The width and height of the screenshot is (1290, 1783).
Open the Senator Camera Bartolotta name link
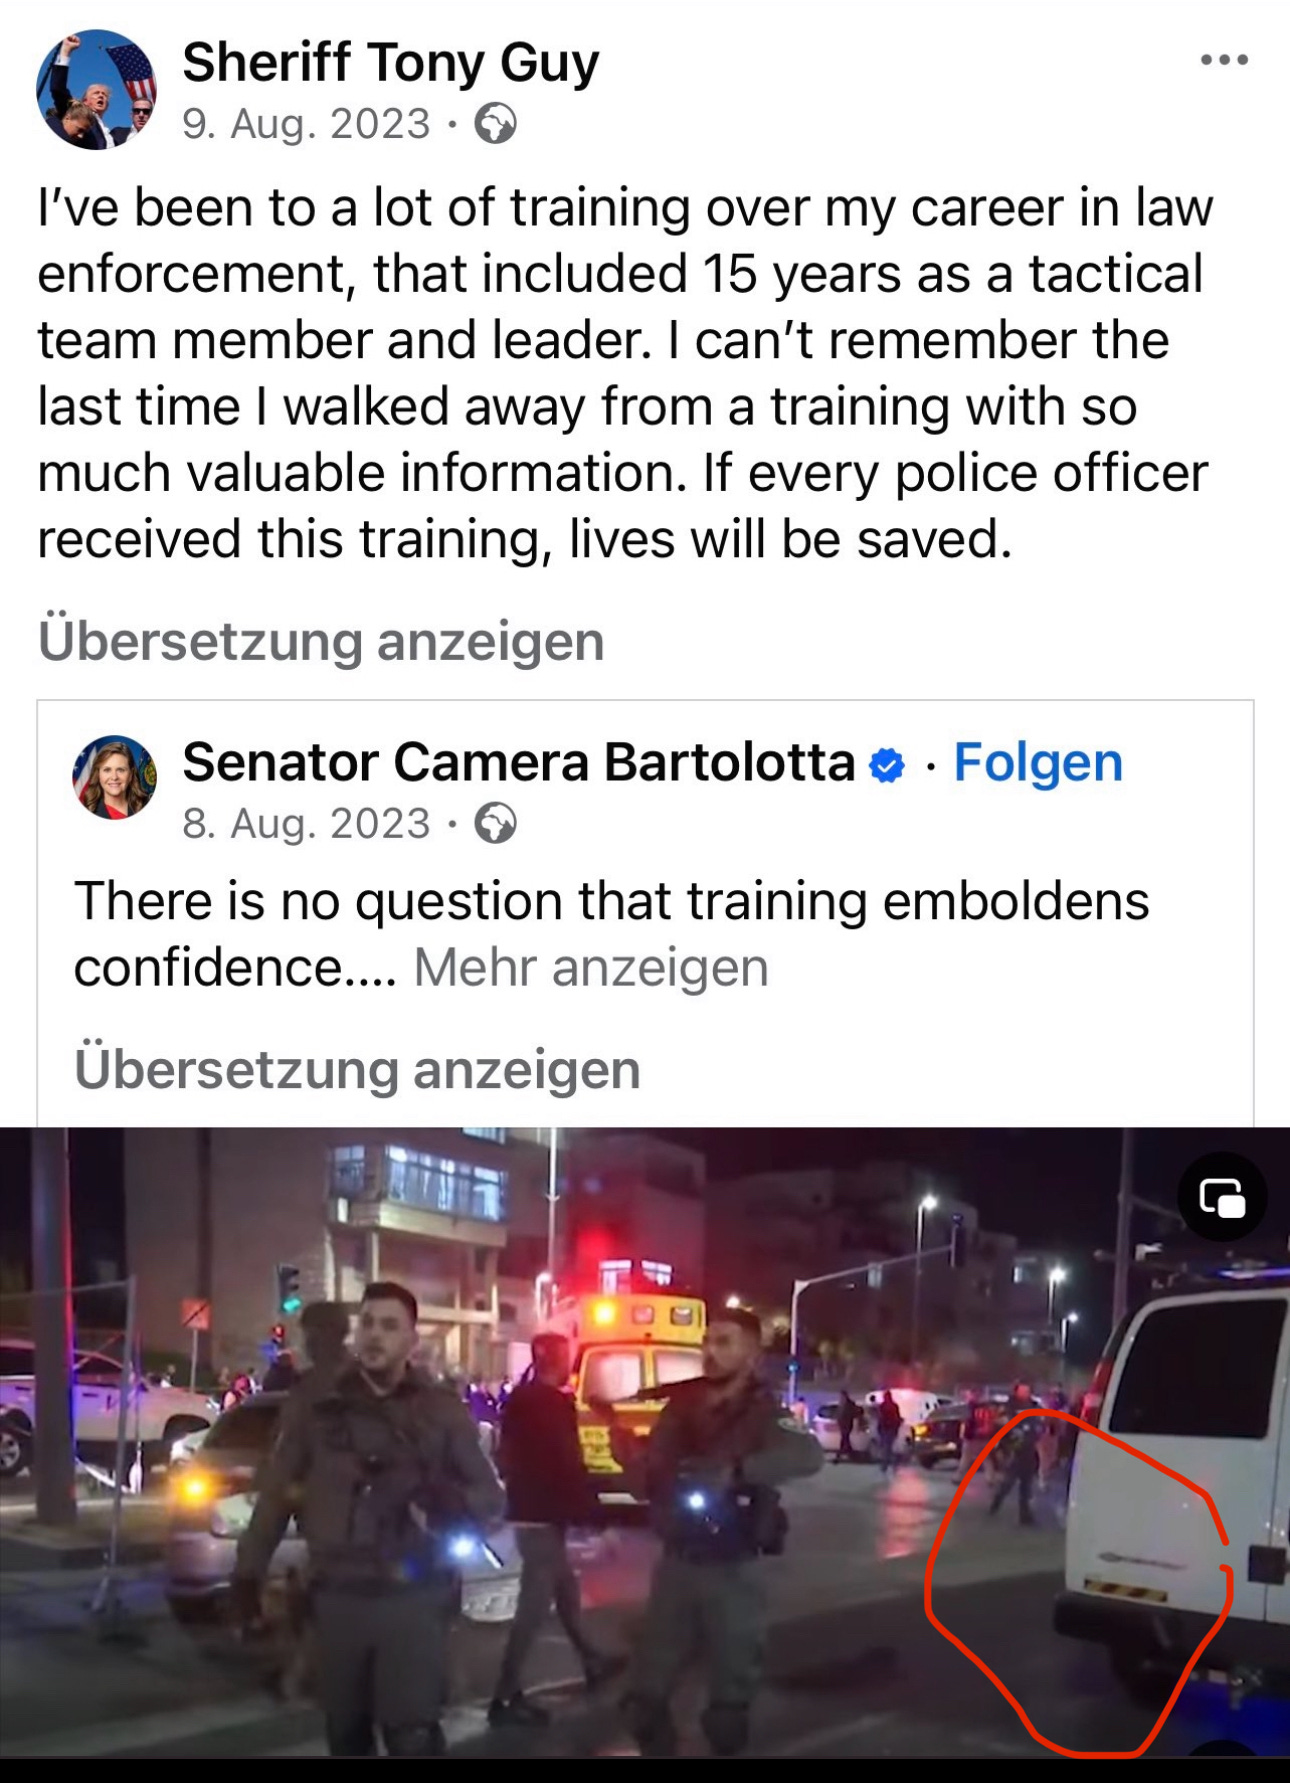point(519,762)
